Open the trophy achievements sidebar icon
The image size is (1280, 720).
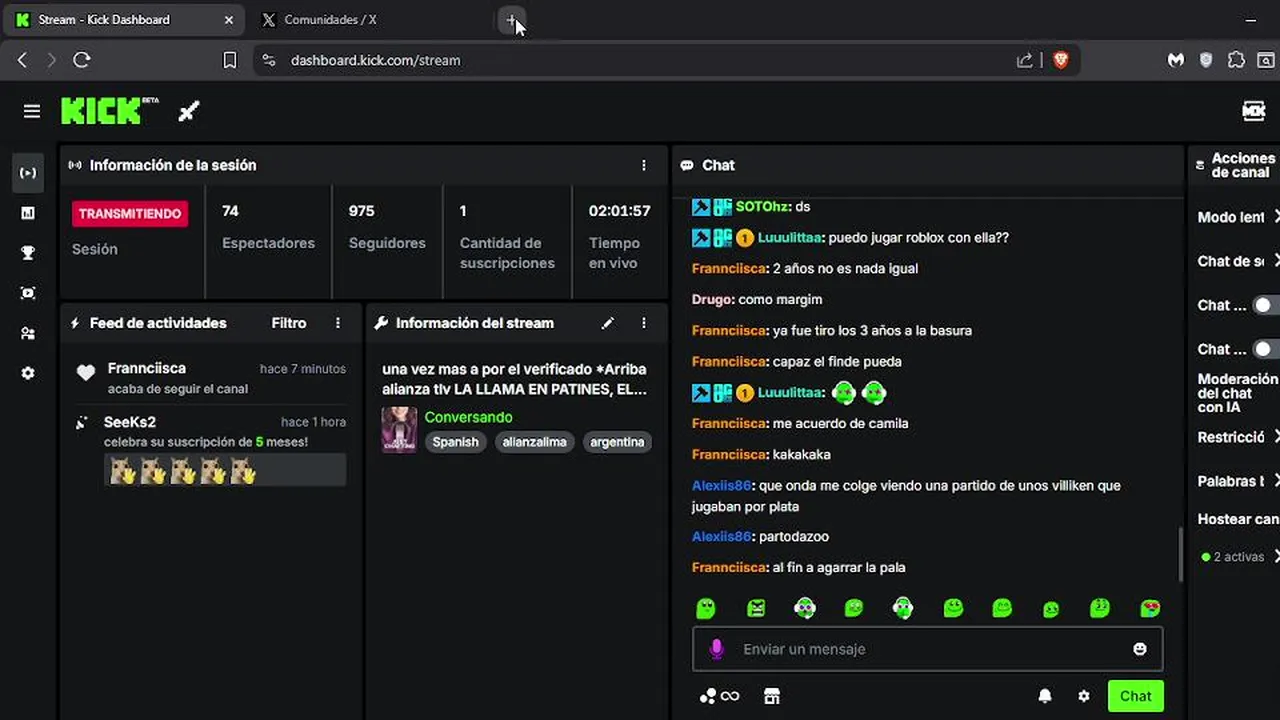[28, 253]
